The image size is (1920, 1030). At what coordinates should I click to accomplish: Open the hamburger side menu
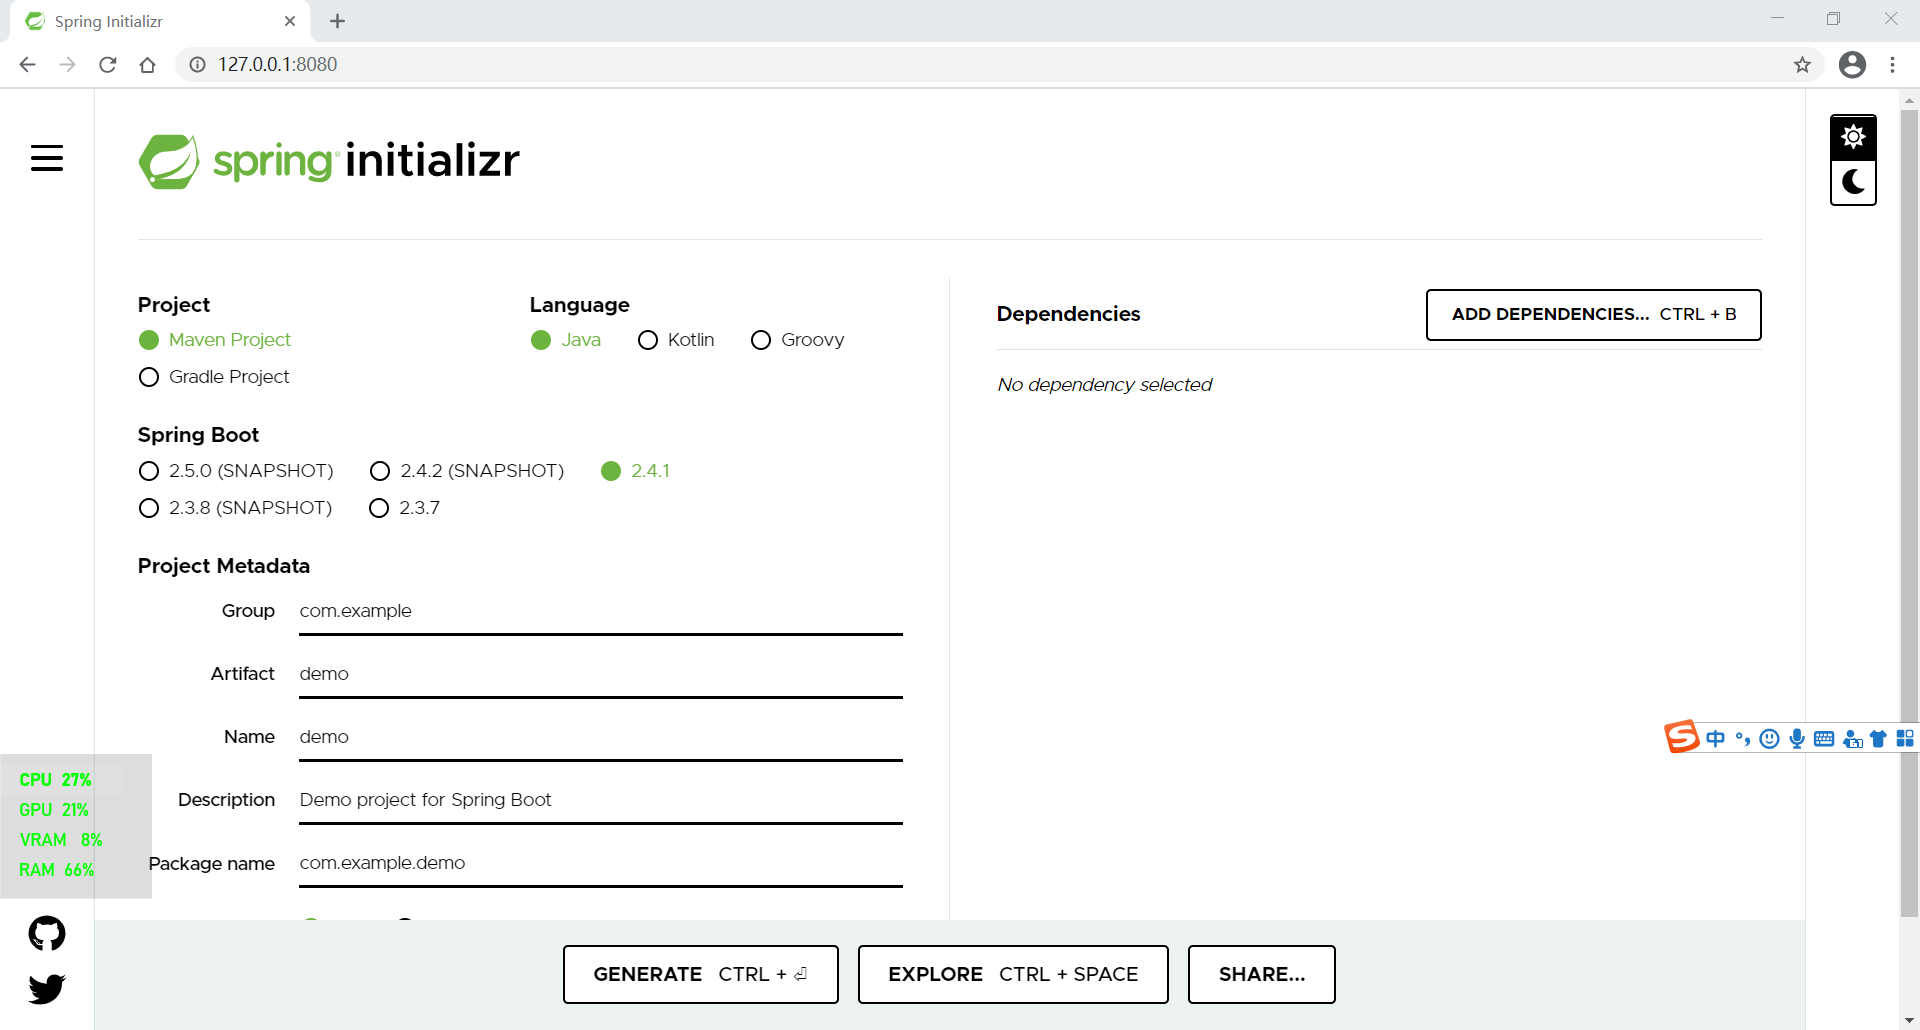pos(47,158)
